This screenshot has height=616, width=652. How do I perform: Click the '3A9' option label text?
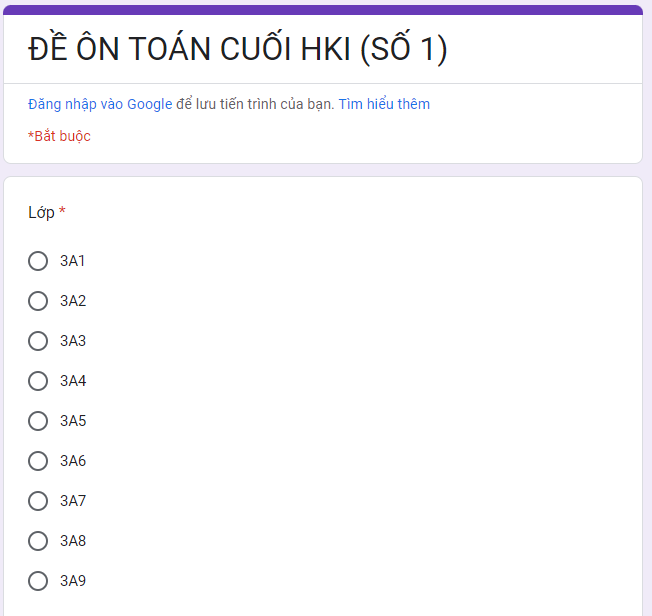pyautogui.click(x=73, y=581)
